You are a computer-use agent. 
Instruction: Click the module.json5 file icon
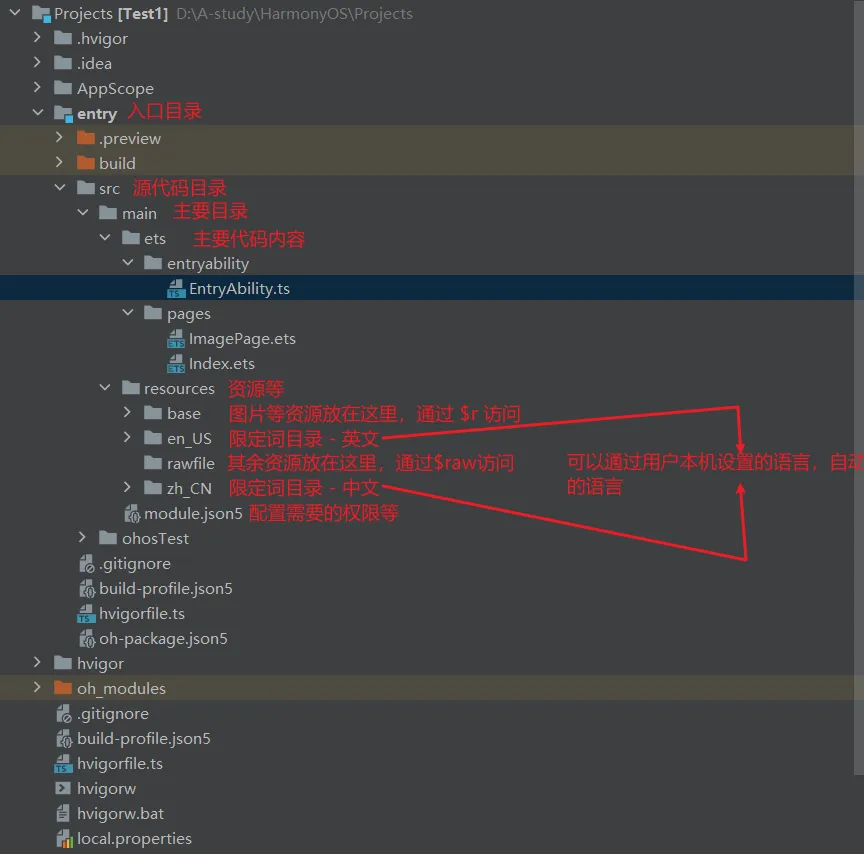coord(132,514)
